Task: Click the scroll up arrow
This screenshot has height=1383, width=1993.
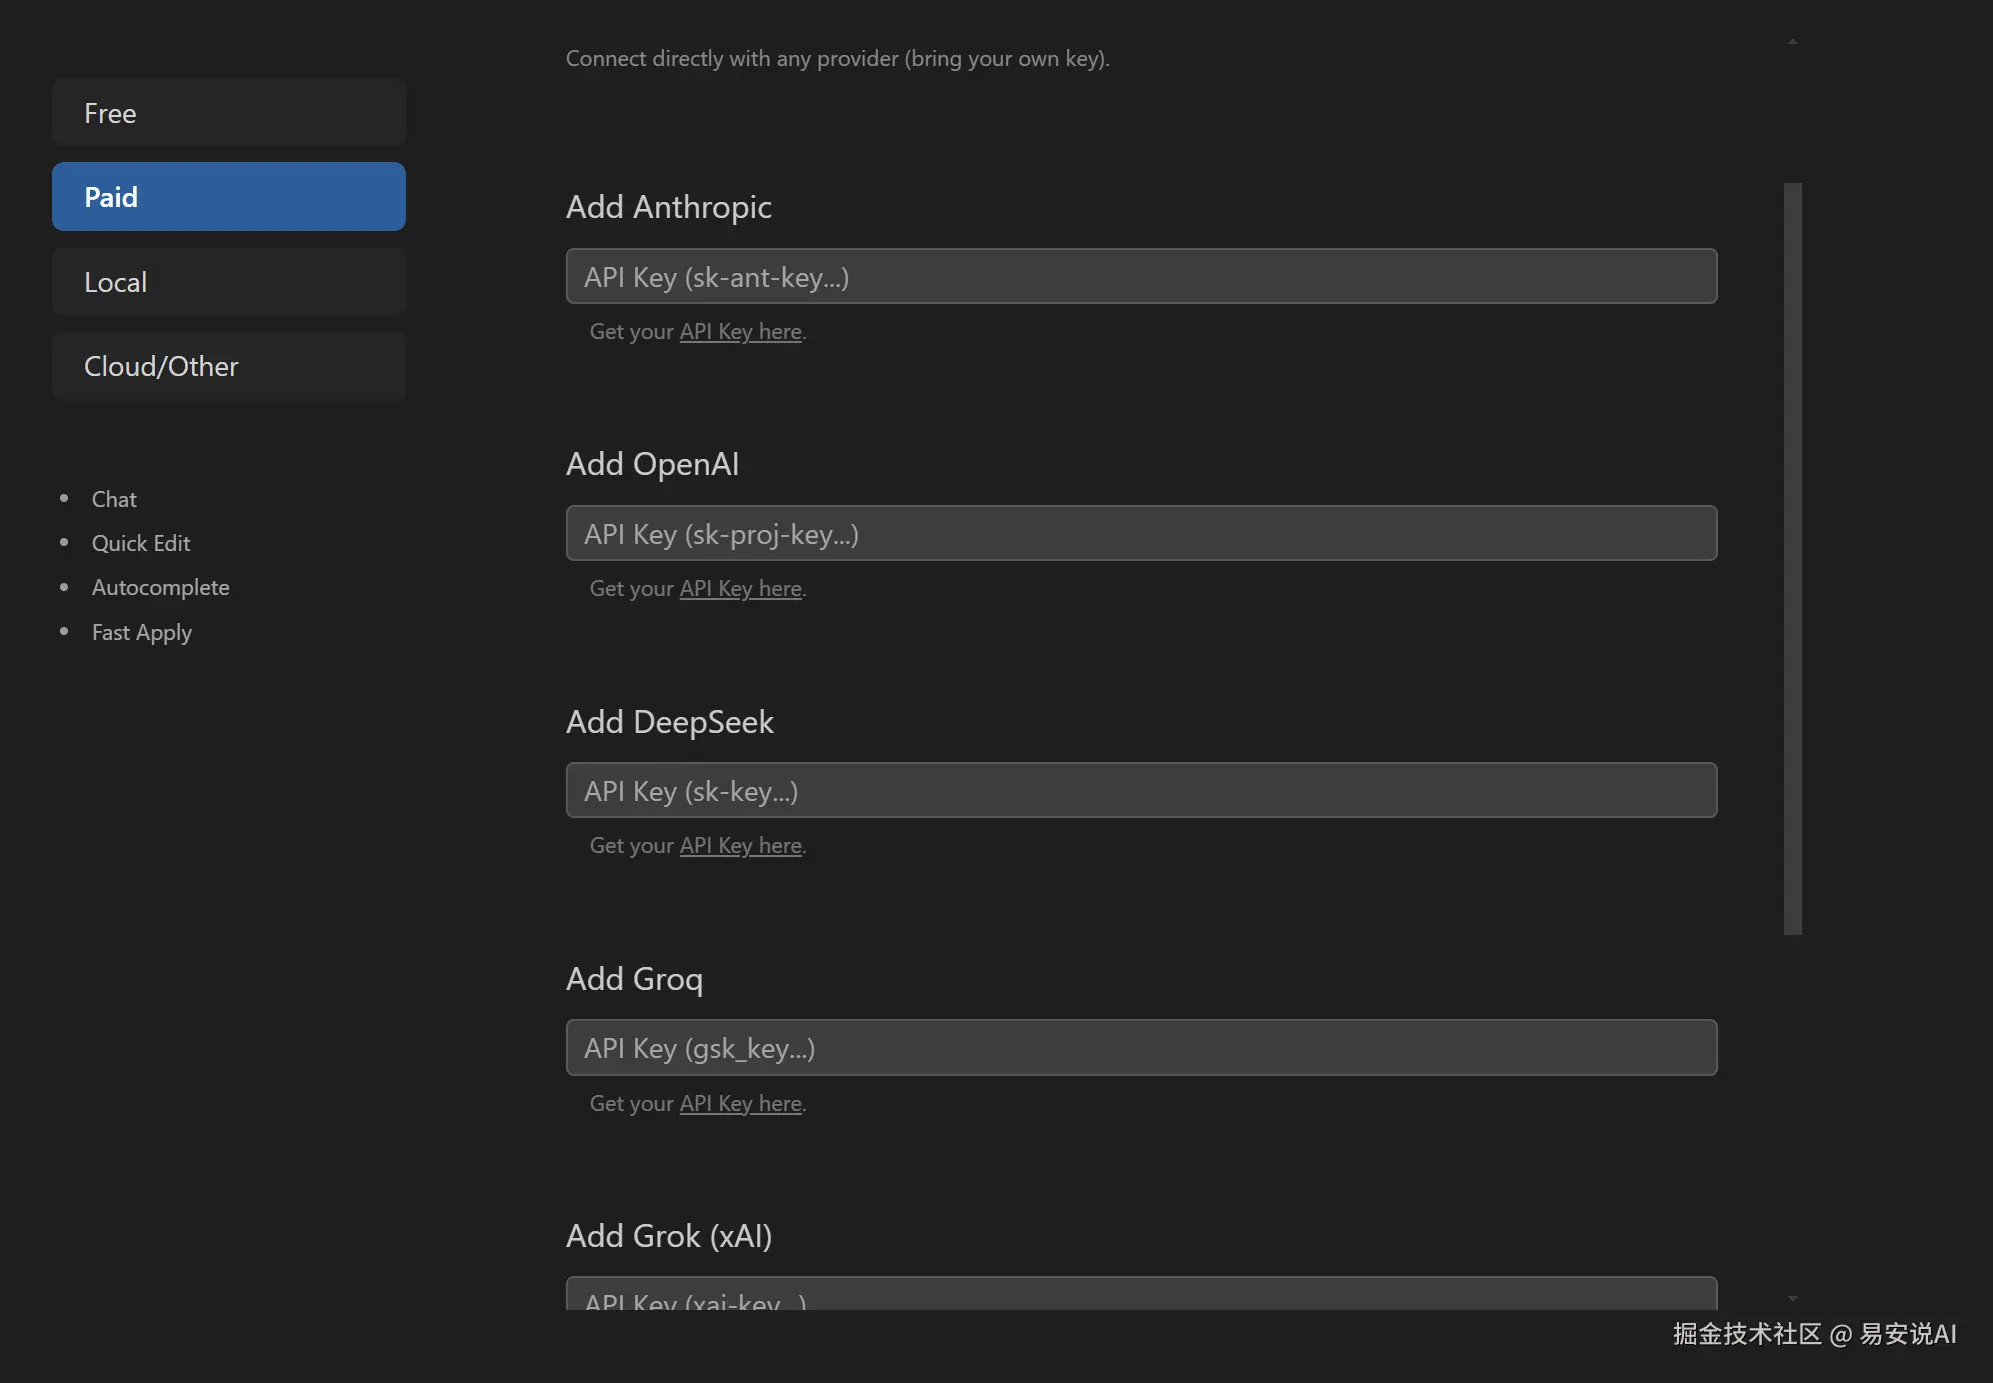Action: [x=1792, y=42]
